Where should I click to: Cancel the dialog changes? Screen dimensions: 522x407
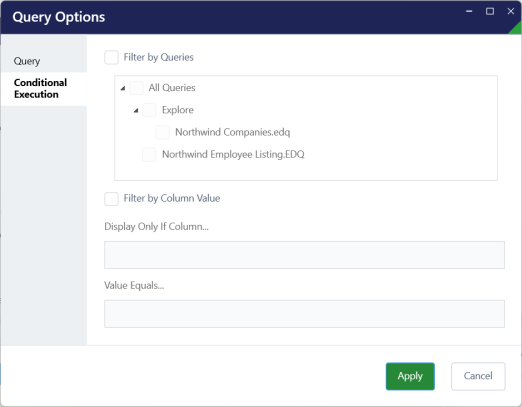478,376
